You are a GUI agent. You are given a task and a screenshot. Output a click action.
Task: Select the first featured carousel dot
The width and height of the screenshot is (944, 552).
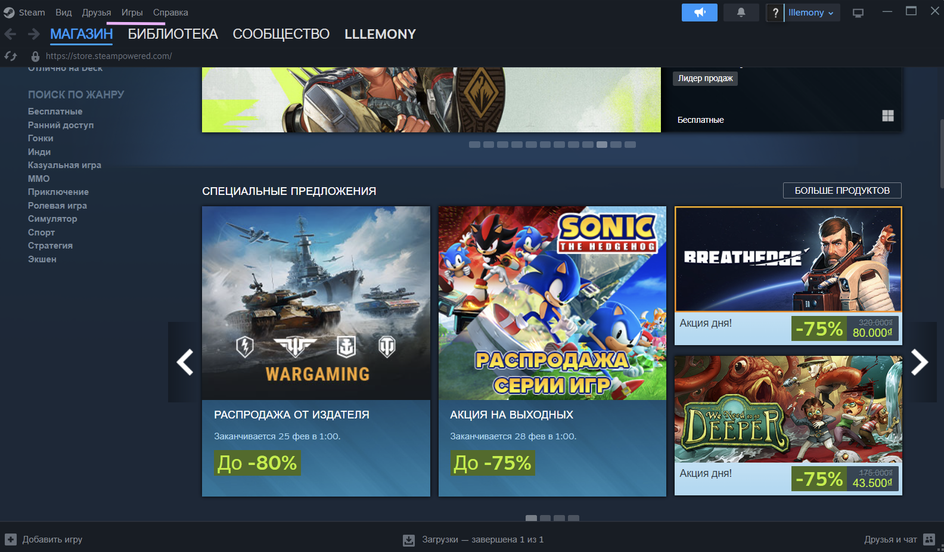(474, 144)
